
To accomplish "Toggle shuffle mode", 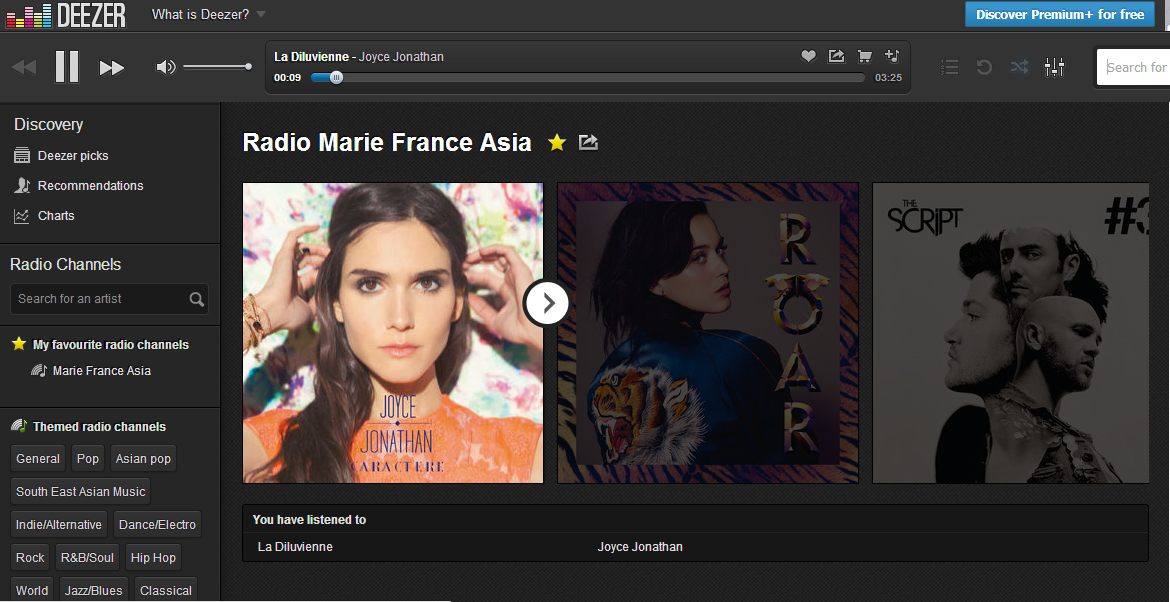I will coord(1019,67).
